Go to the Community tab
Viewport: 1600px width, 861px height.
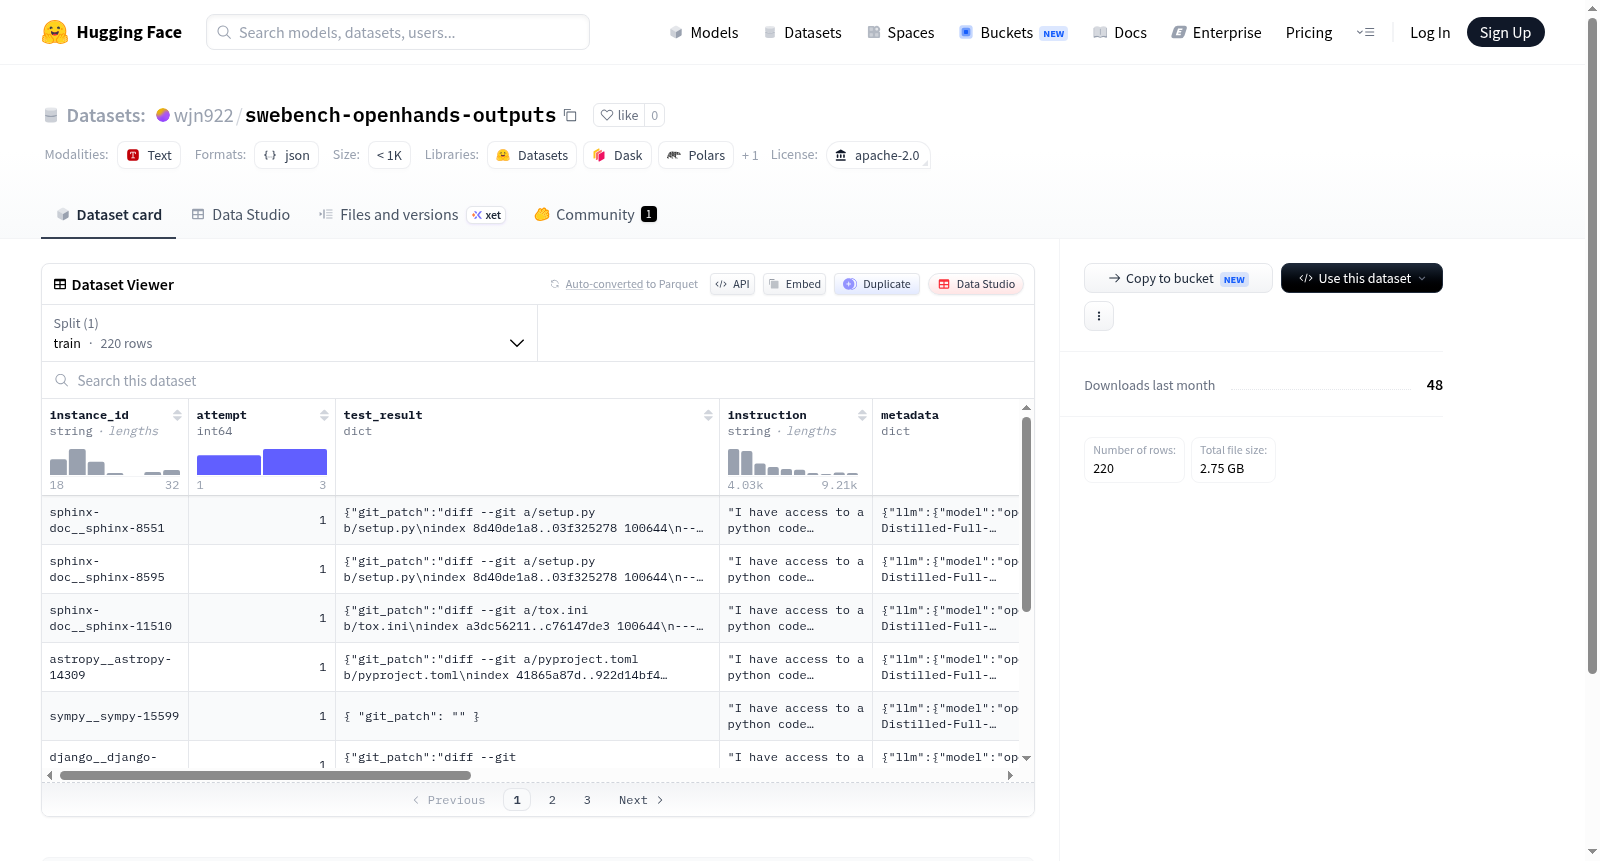[x=595, y=215]
